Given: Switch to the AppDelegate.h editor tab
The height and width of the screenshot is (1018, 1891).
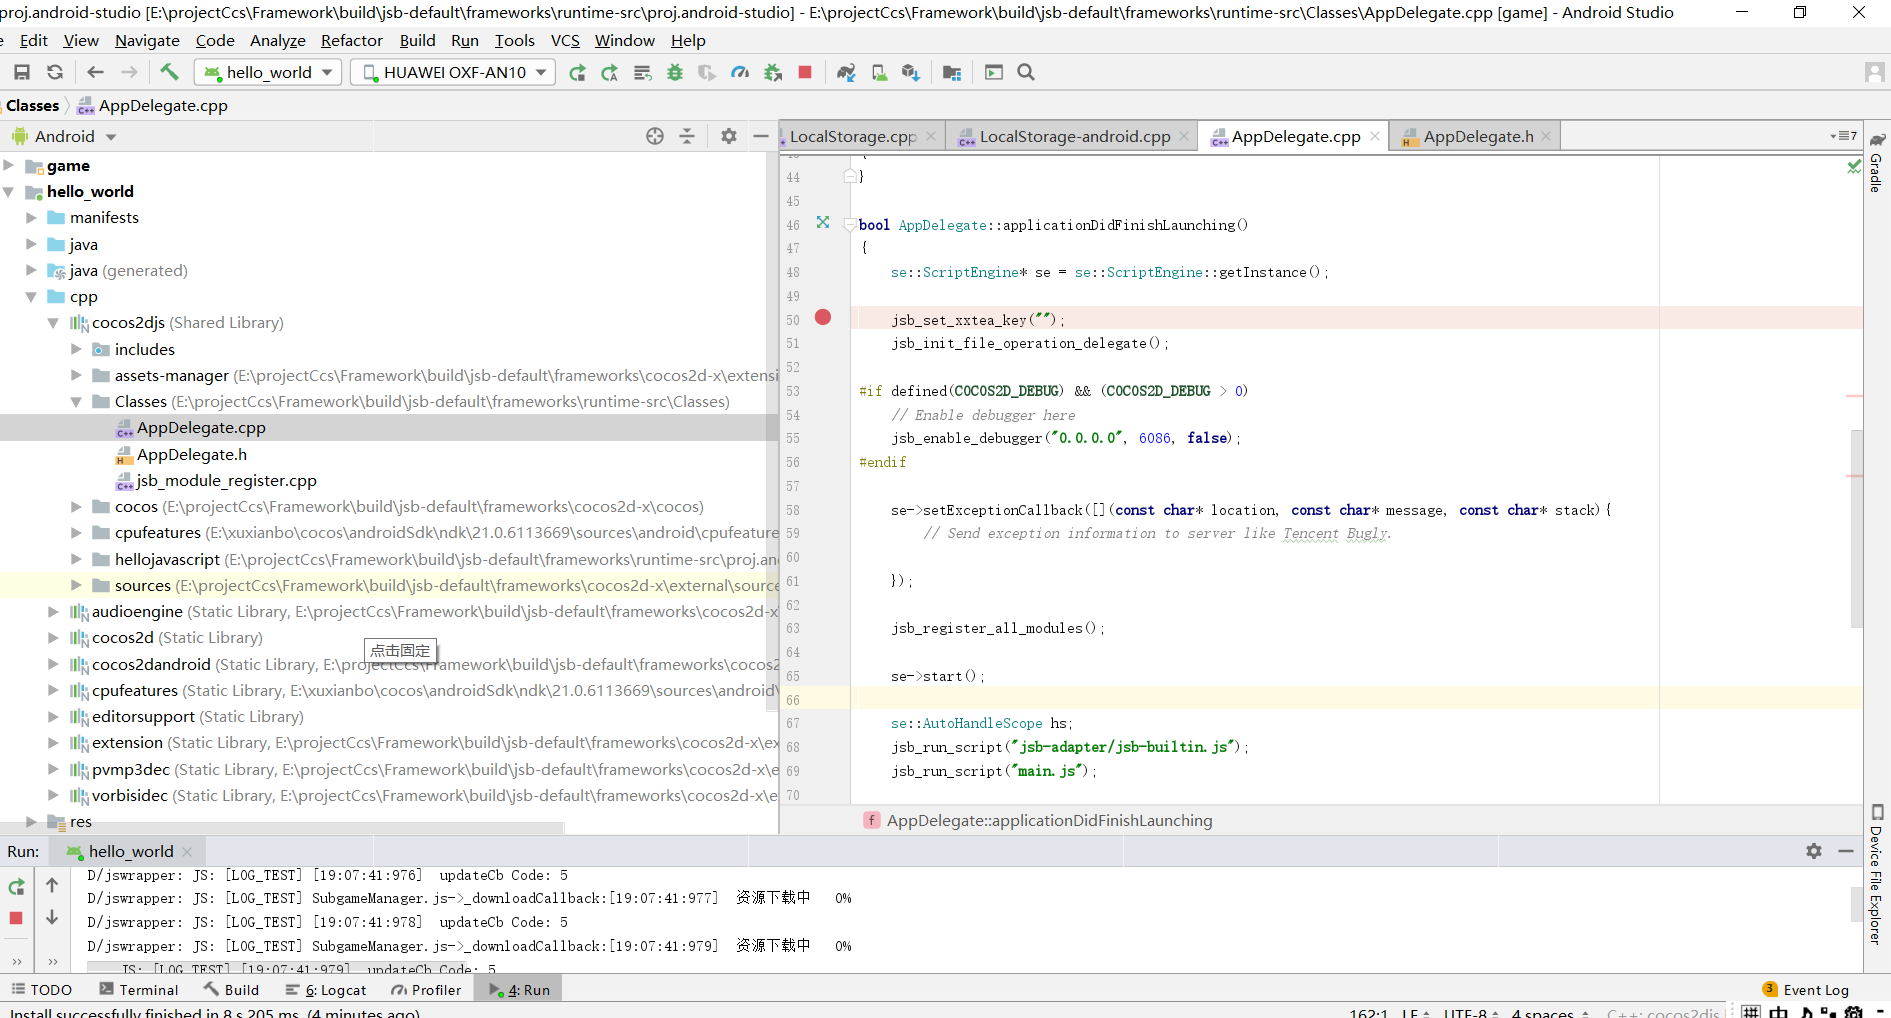Looking at the screenshot, I should 1477,136.
